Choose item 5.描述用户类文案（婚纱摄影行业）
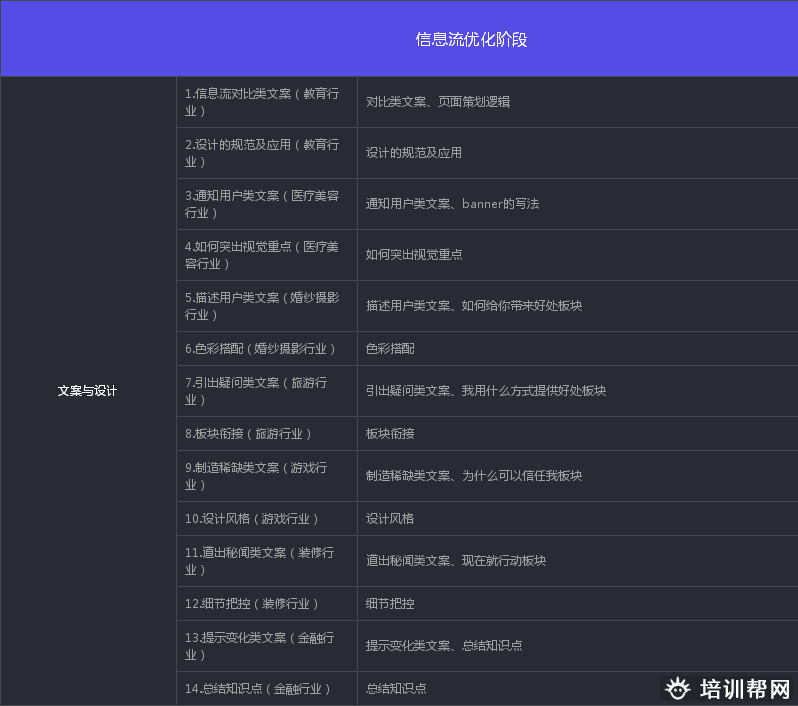This screenshot has width=798, height=706. point(262,306)
